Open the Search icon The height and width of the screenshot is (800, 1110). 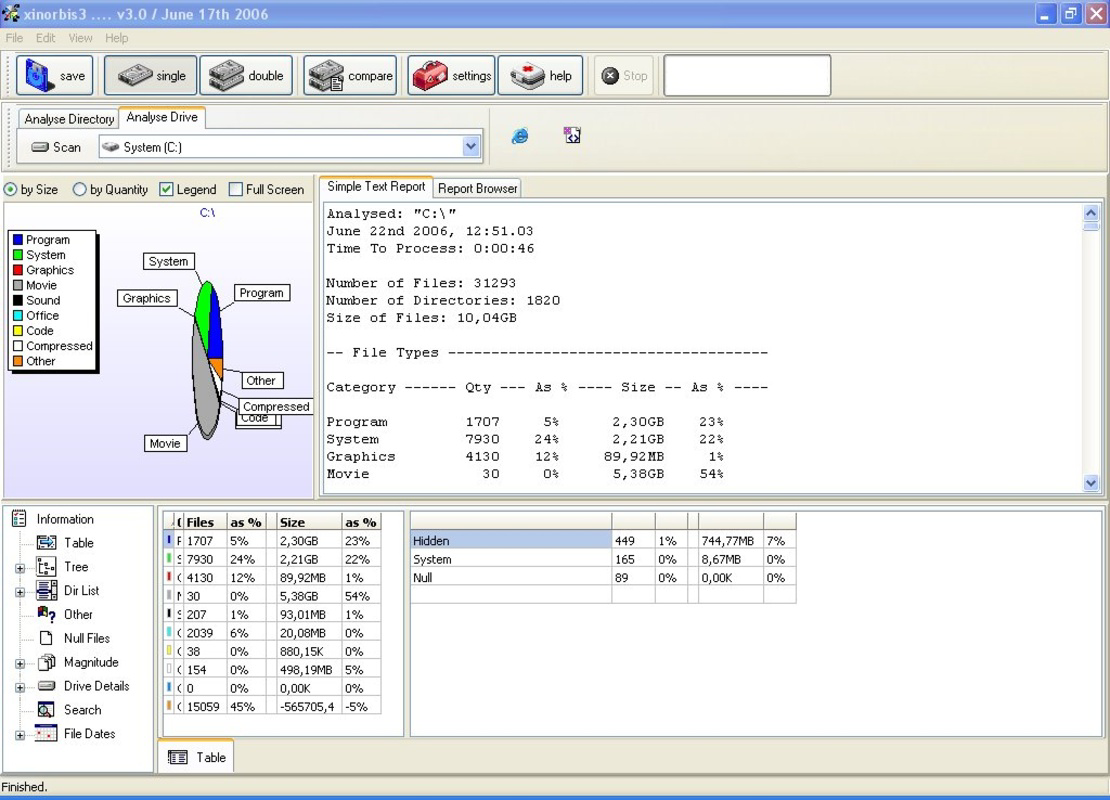pos(46,709)
